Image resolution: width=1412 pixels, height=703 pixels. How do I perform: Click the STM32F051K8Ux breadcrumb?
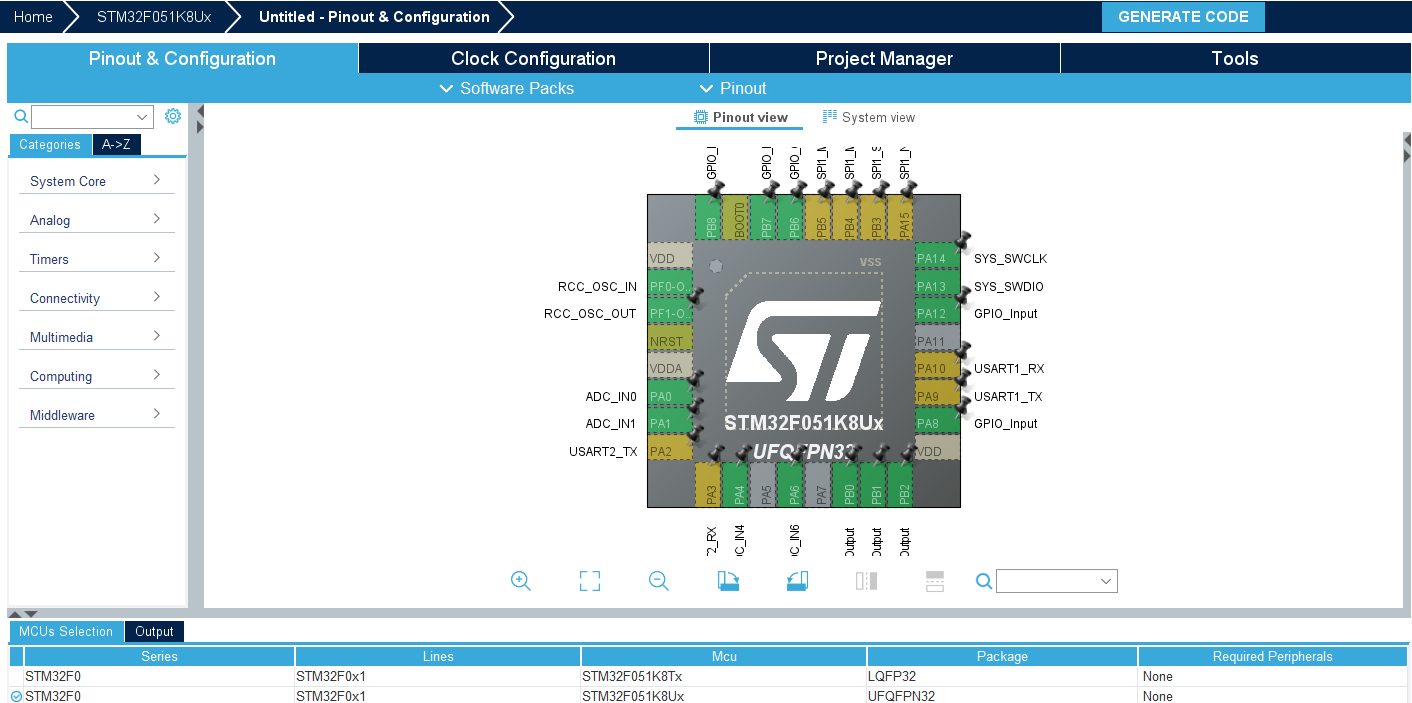(x=154, y=17)
